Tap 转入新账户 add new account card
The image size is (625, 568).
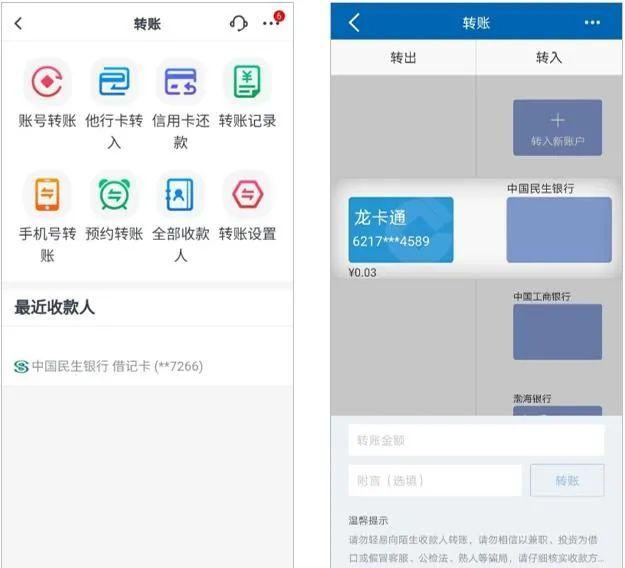click(x=557, y=128)
